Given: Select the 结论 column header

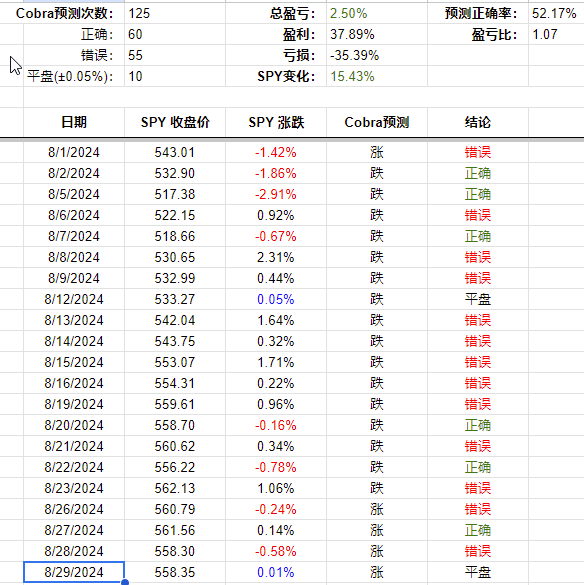Looking at the screenshot, I should tap(478, 122).
